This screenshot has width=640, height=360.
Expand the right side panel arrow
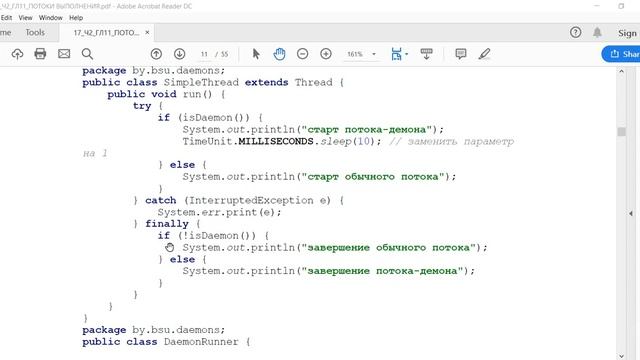click(631, 213)
